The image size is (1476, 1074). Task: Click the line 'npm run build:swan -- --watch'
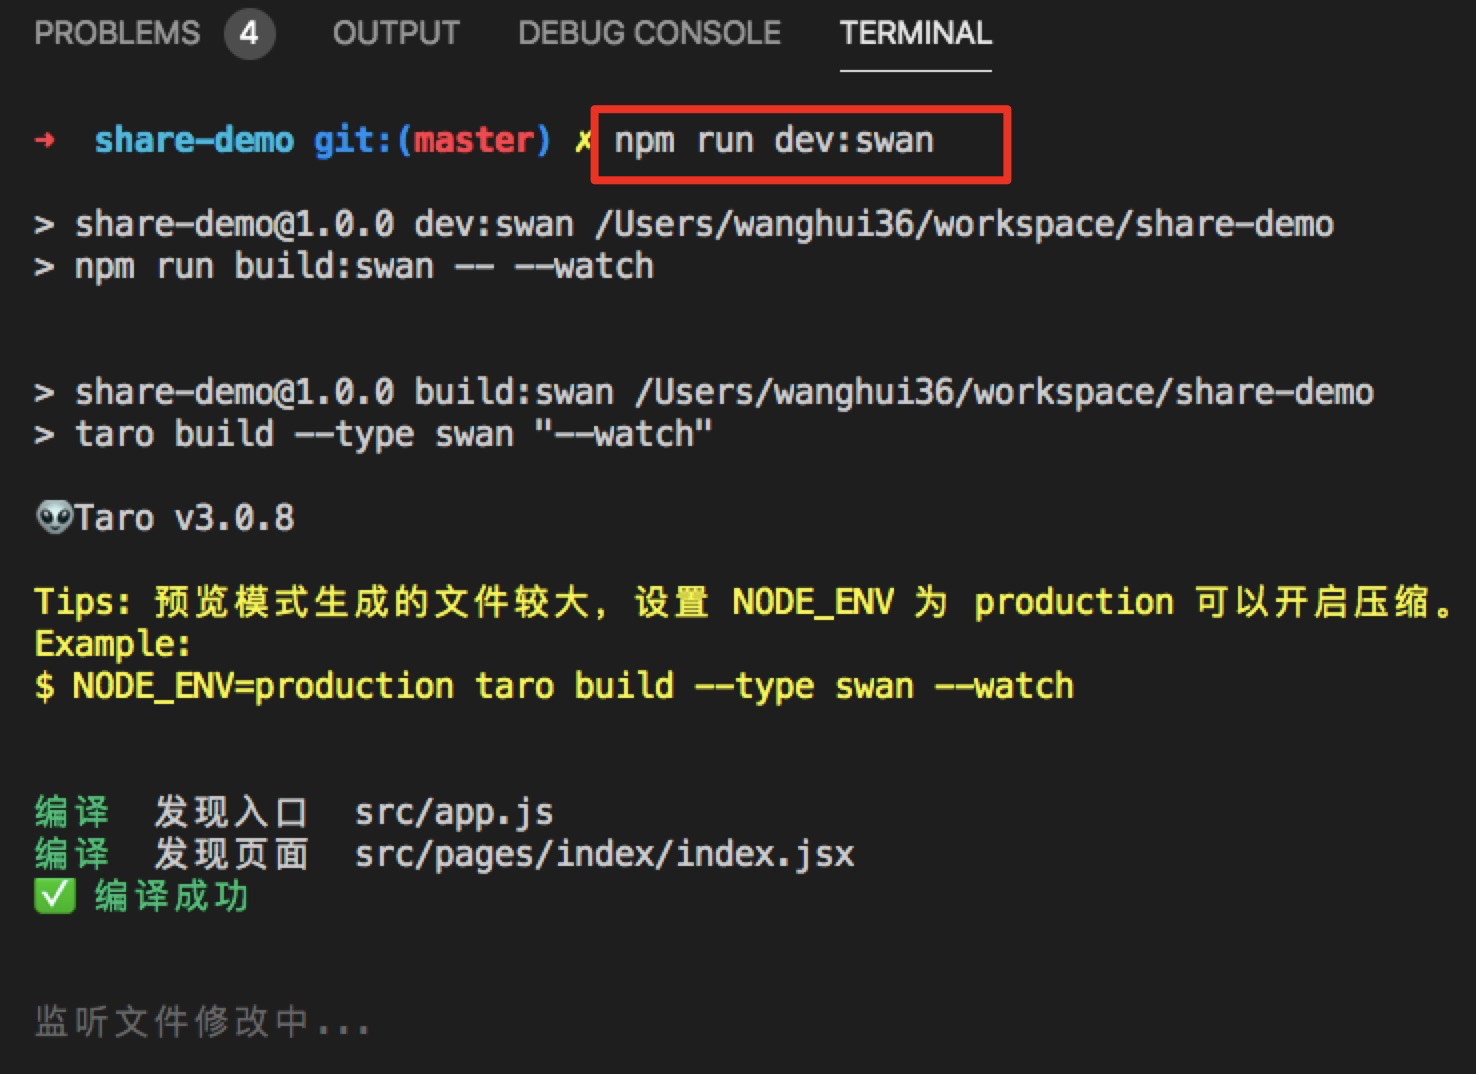pyautogui.click(x=364, y=267)
